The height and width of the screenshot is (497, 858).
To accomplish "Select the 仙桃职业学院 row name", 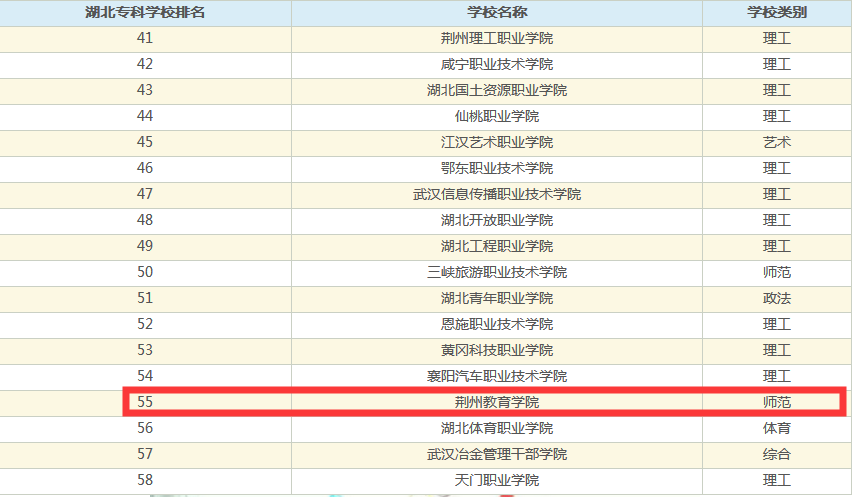I will click(x=497, y=117).
